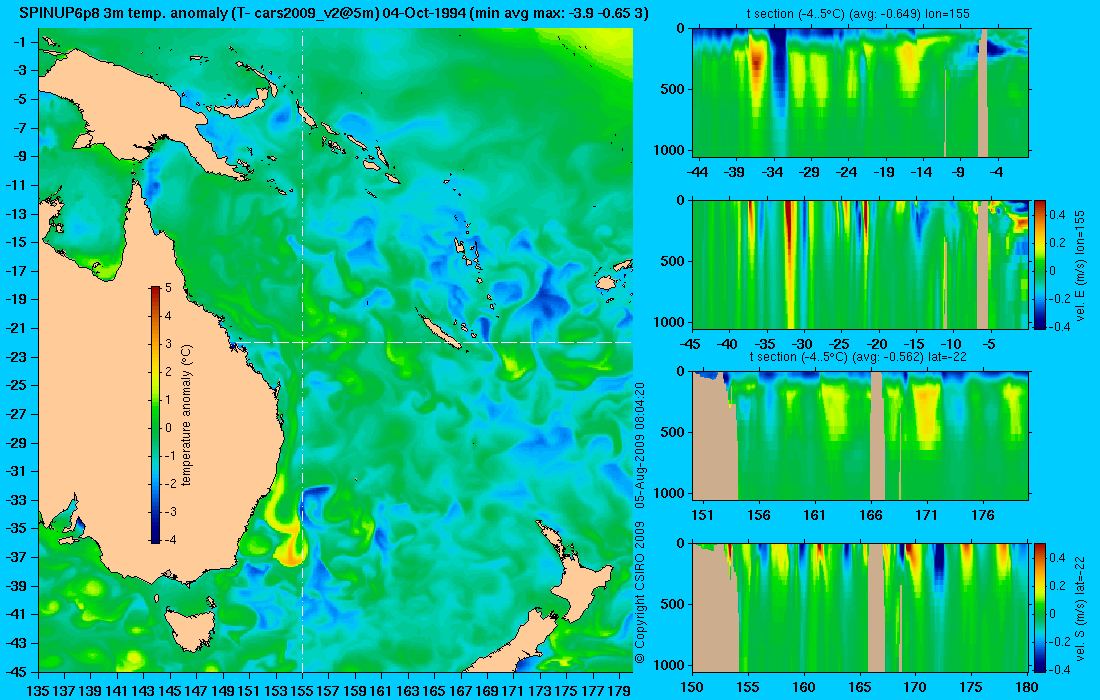The width and height of the screenshot is (1100, 700).
Task: Click the 't section (-4..5°C) (avg: -0.562) lat=-22' title
Action: click(858, 357)
